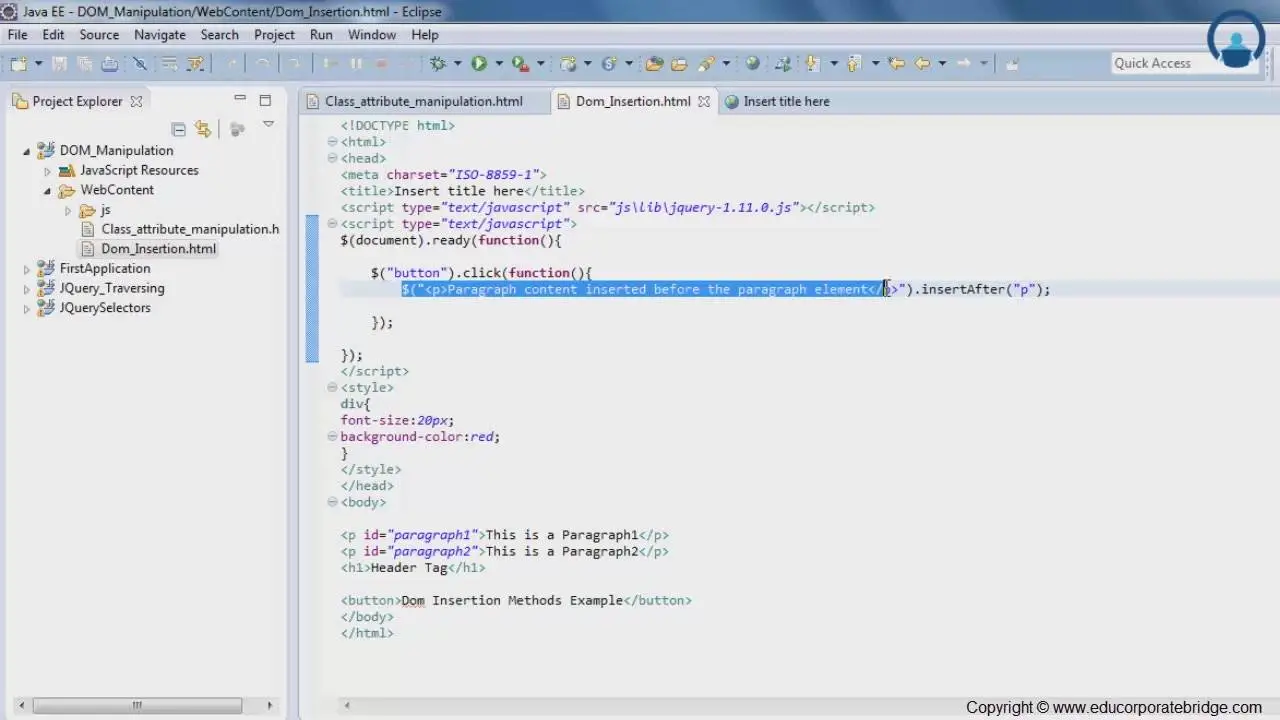Viewport: 1280px width, 720px height.
Task: Click insertAfter text in the code
Action: [x=962, y=289]
